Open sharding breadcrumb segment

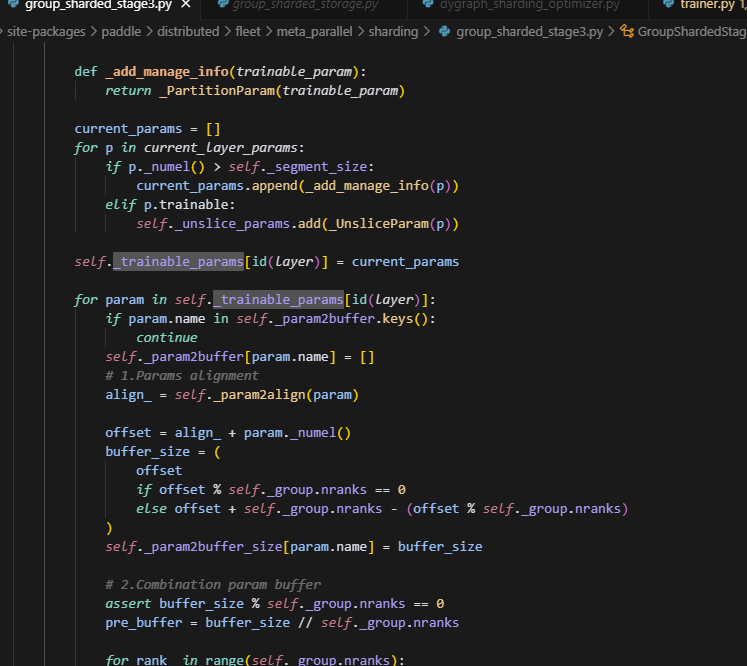pyautogui.click(x=392, y=32)
